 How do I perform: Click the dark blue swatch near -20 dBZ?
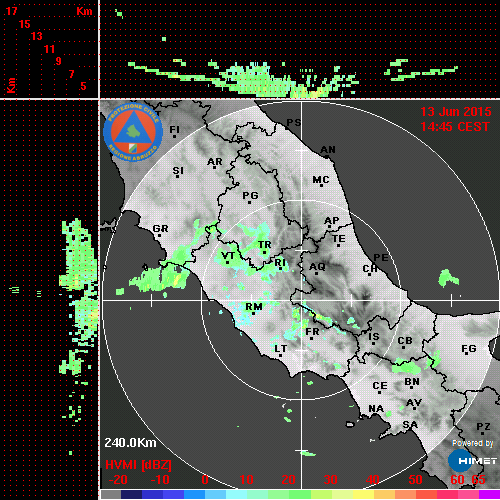pyautogui.click(x=131, y=494)
